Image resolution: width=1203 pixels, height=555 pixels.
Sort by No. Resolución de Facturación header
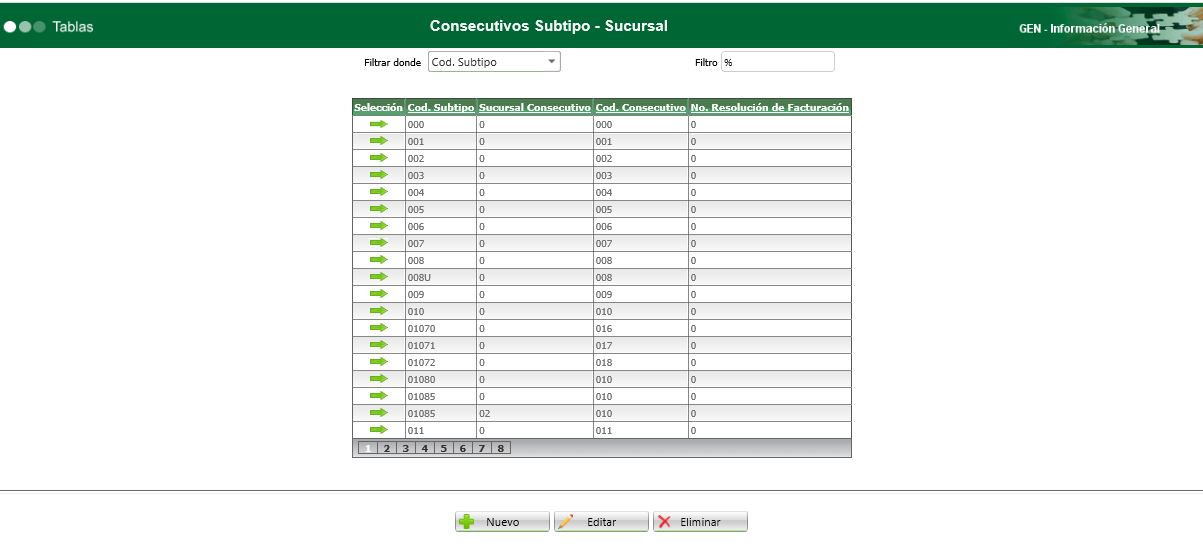coord(770,107)
